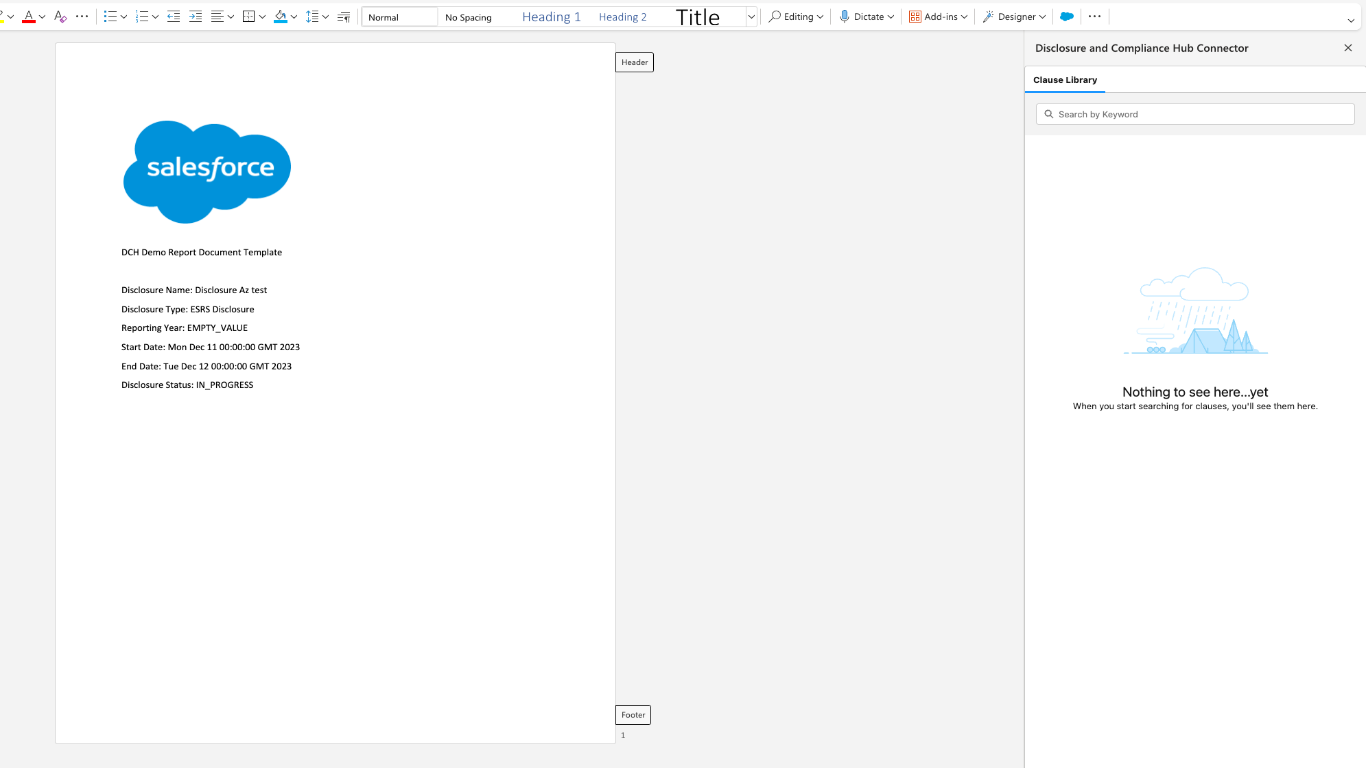1366x768 pixels.
Task: Expand the styles gallery dropdown
Action: tap(751, 17)
